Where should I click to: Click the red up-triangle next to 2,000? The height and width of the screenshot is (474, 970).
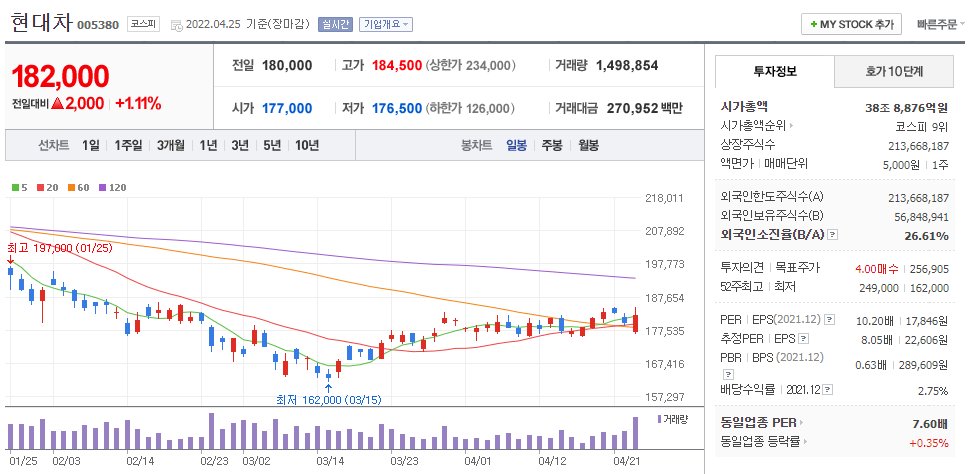pos(58,103)
